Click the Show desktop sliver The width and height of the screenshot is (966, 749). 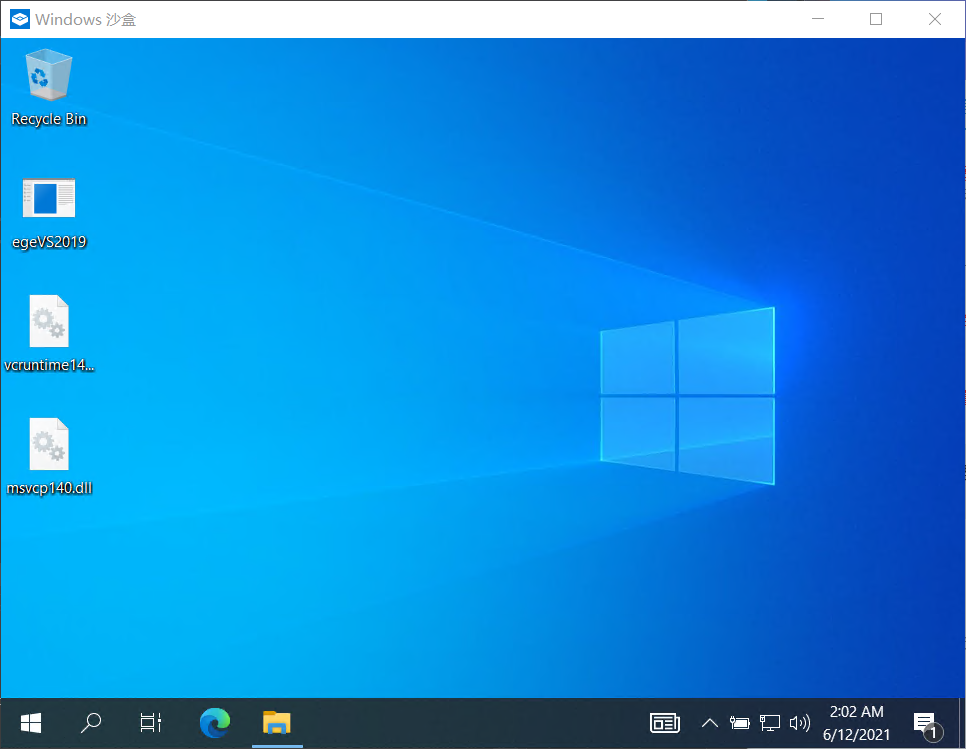[x=962, y=723]
